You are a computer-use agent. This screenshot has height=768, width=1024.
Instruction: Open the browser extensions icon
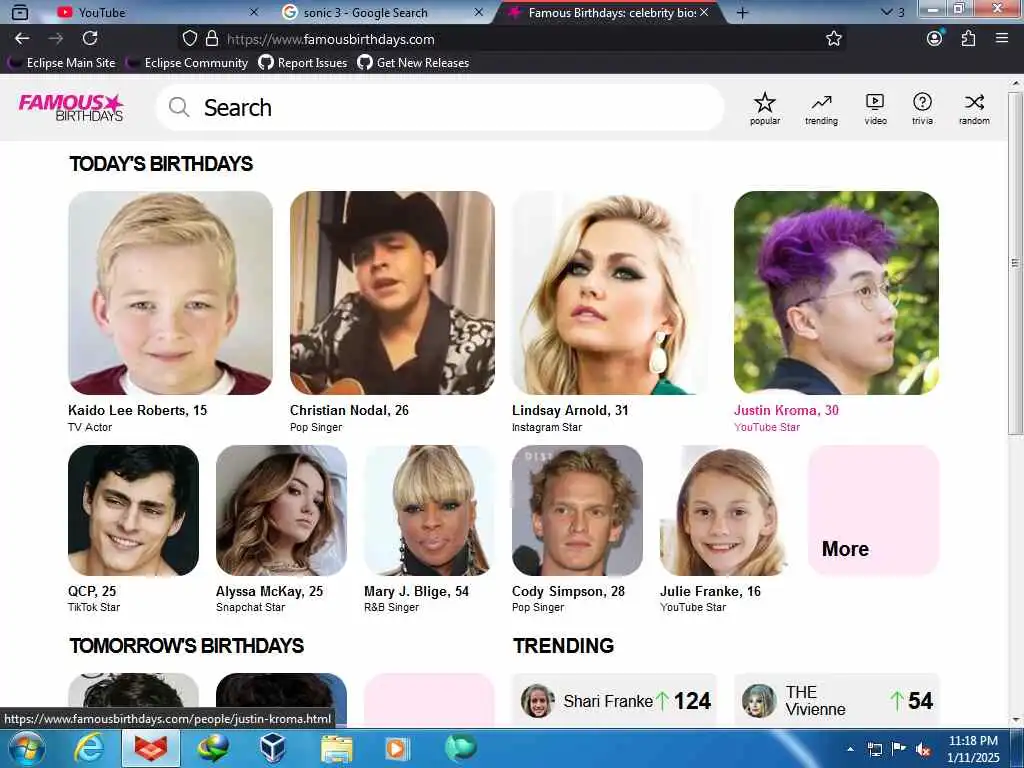[x=968, y=39]
